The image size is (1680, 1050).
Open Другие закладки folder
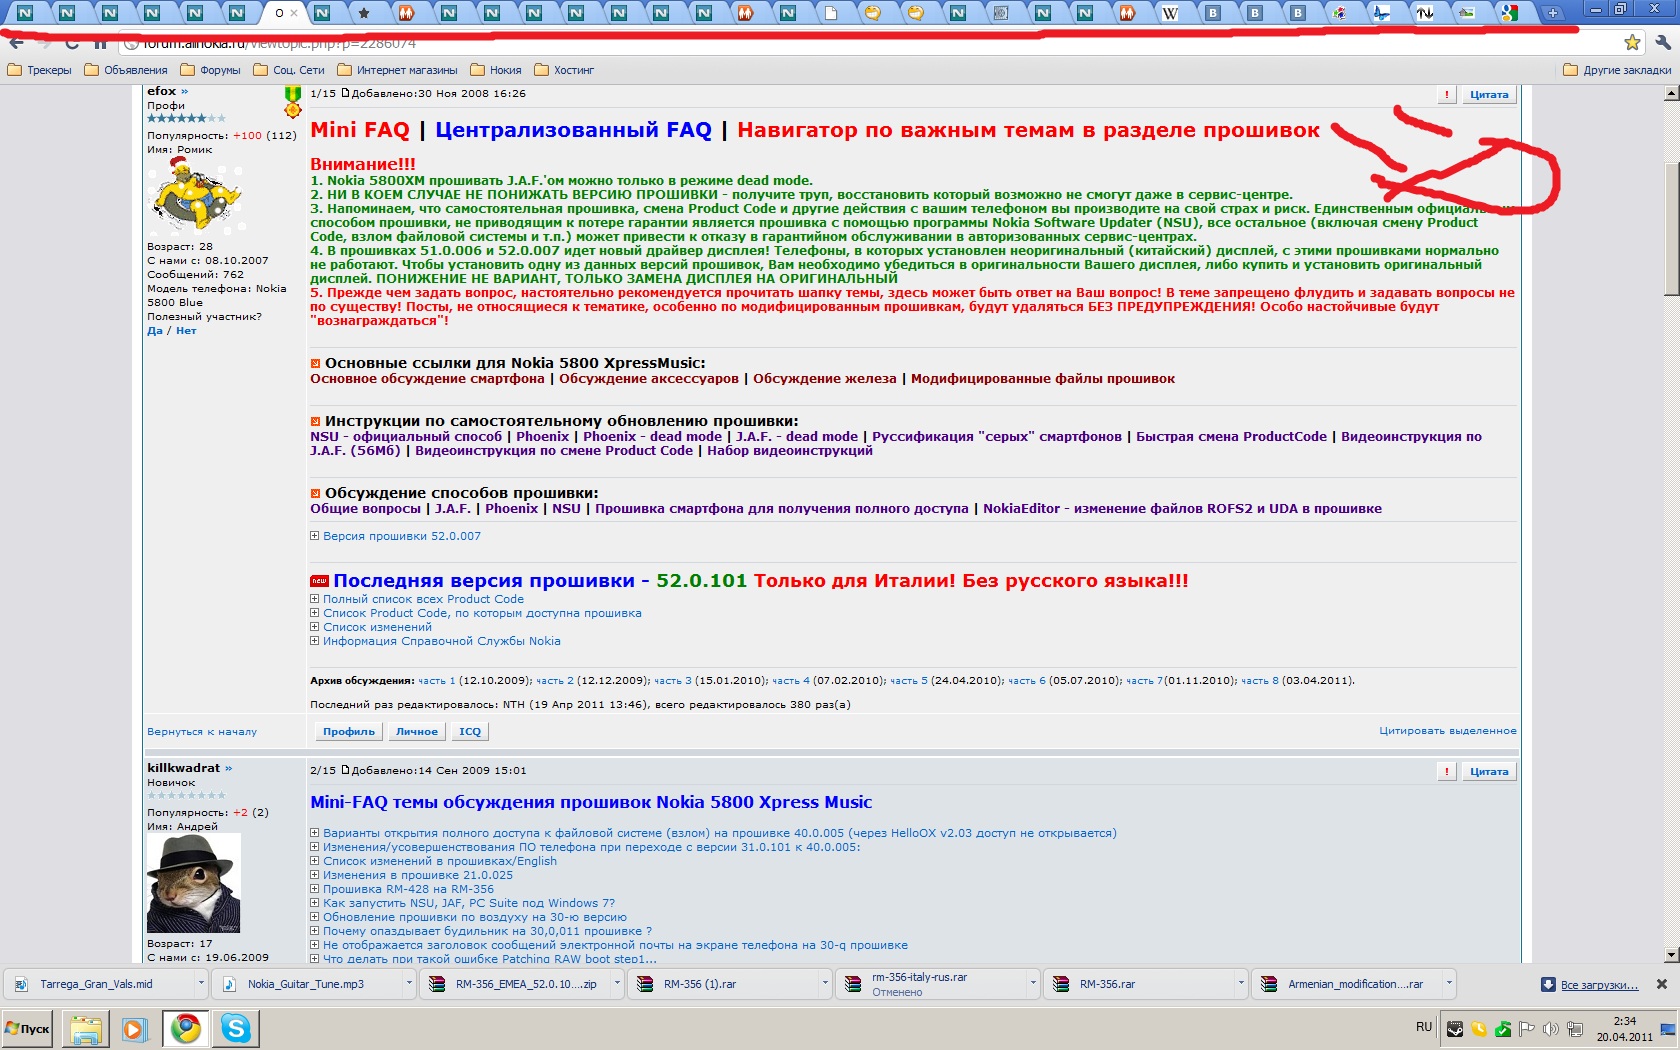pos(1617,70)
